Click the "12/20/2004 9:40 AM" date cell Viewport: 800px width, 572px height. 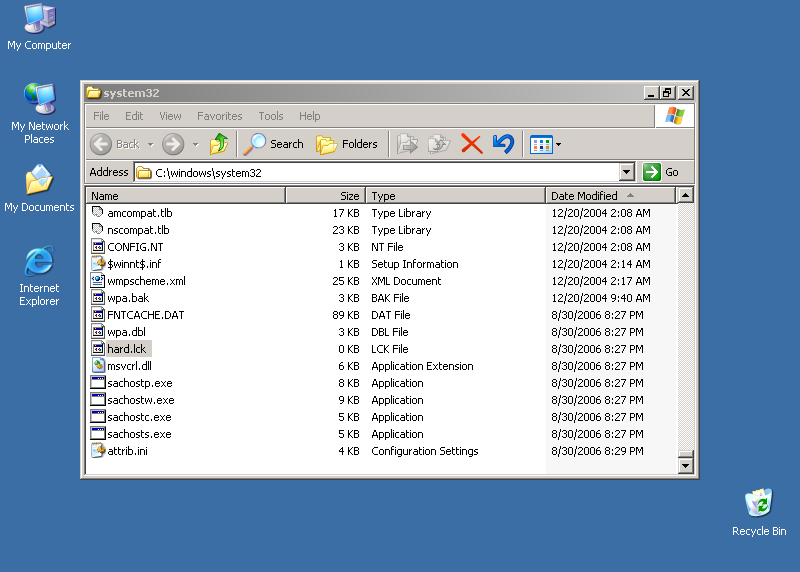601,298
